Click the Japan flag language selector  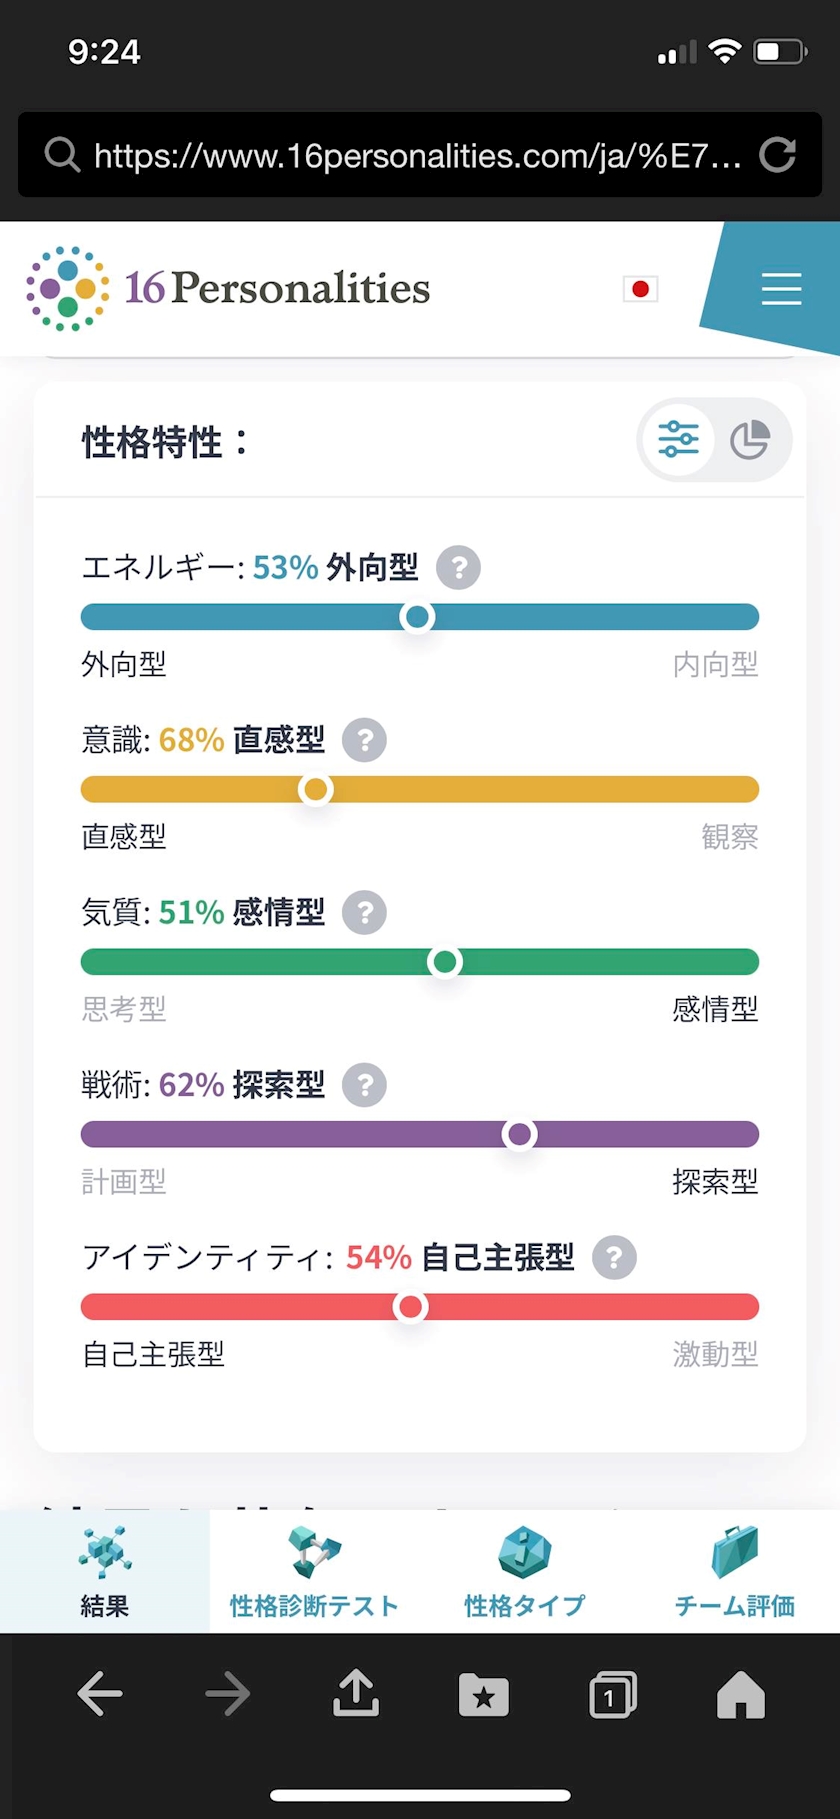click(640, 289)
